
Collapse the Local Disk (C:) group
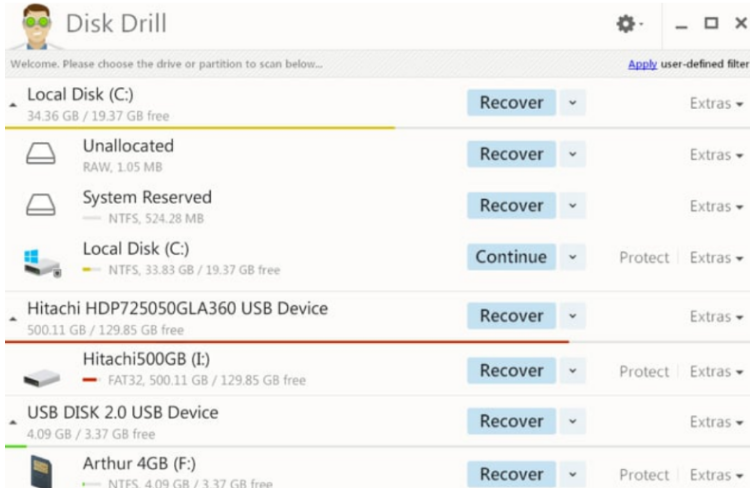pyautogui.click(x=13, y=104)
